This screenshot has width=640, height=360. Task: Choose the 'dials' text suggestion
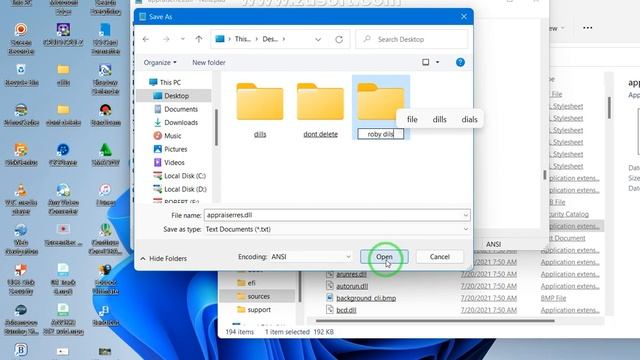pyautogui.click(x=469, y=120)
